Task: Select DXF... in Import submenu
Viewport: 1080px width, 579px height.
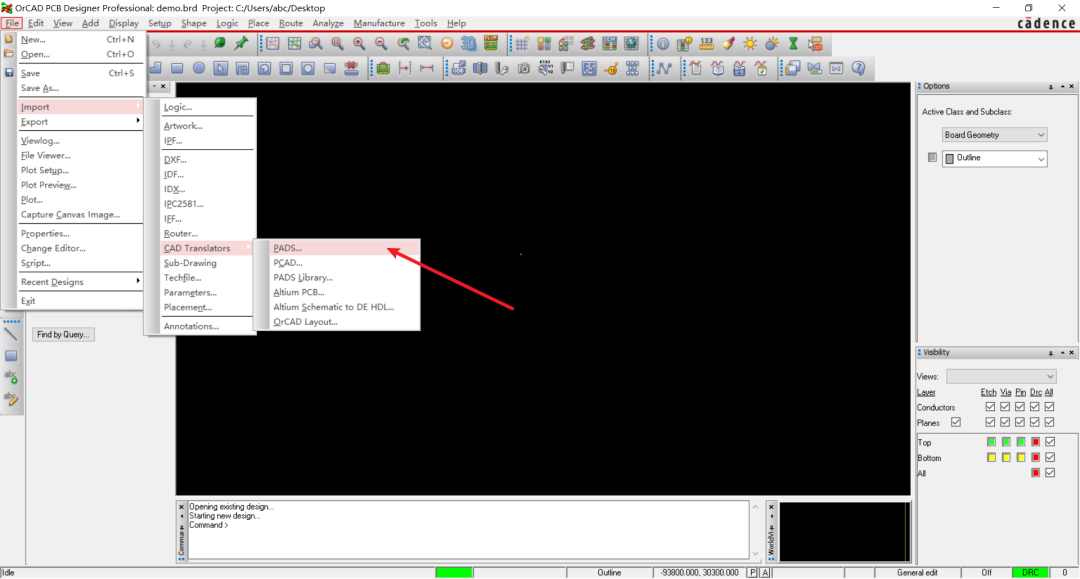Action: [x=207, y=160]
